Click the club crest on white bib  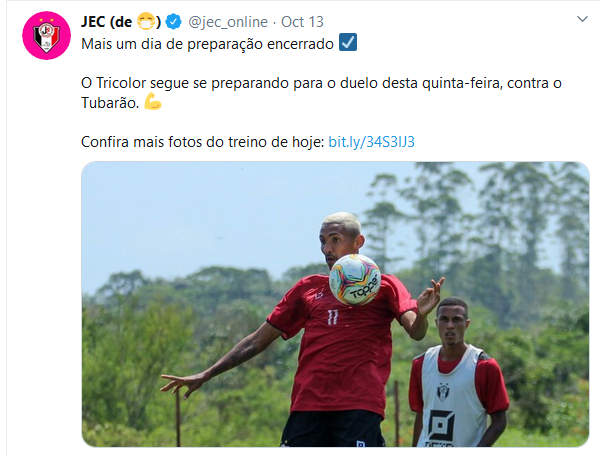point(443,392)
